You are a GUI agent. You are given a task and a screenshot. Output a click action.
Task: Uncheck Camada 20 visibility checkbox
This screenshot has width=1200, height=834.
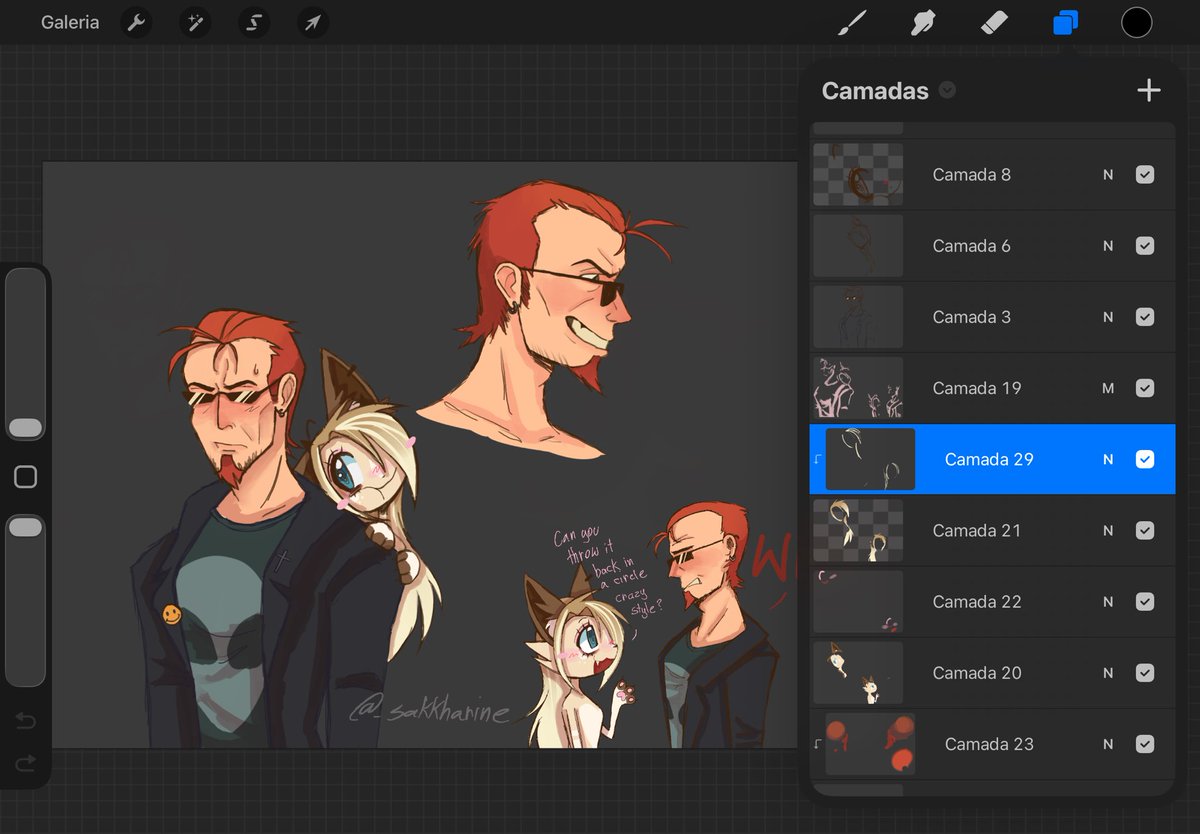click(x=1145, y=673)
